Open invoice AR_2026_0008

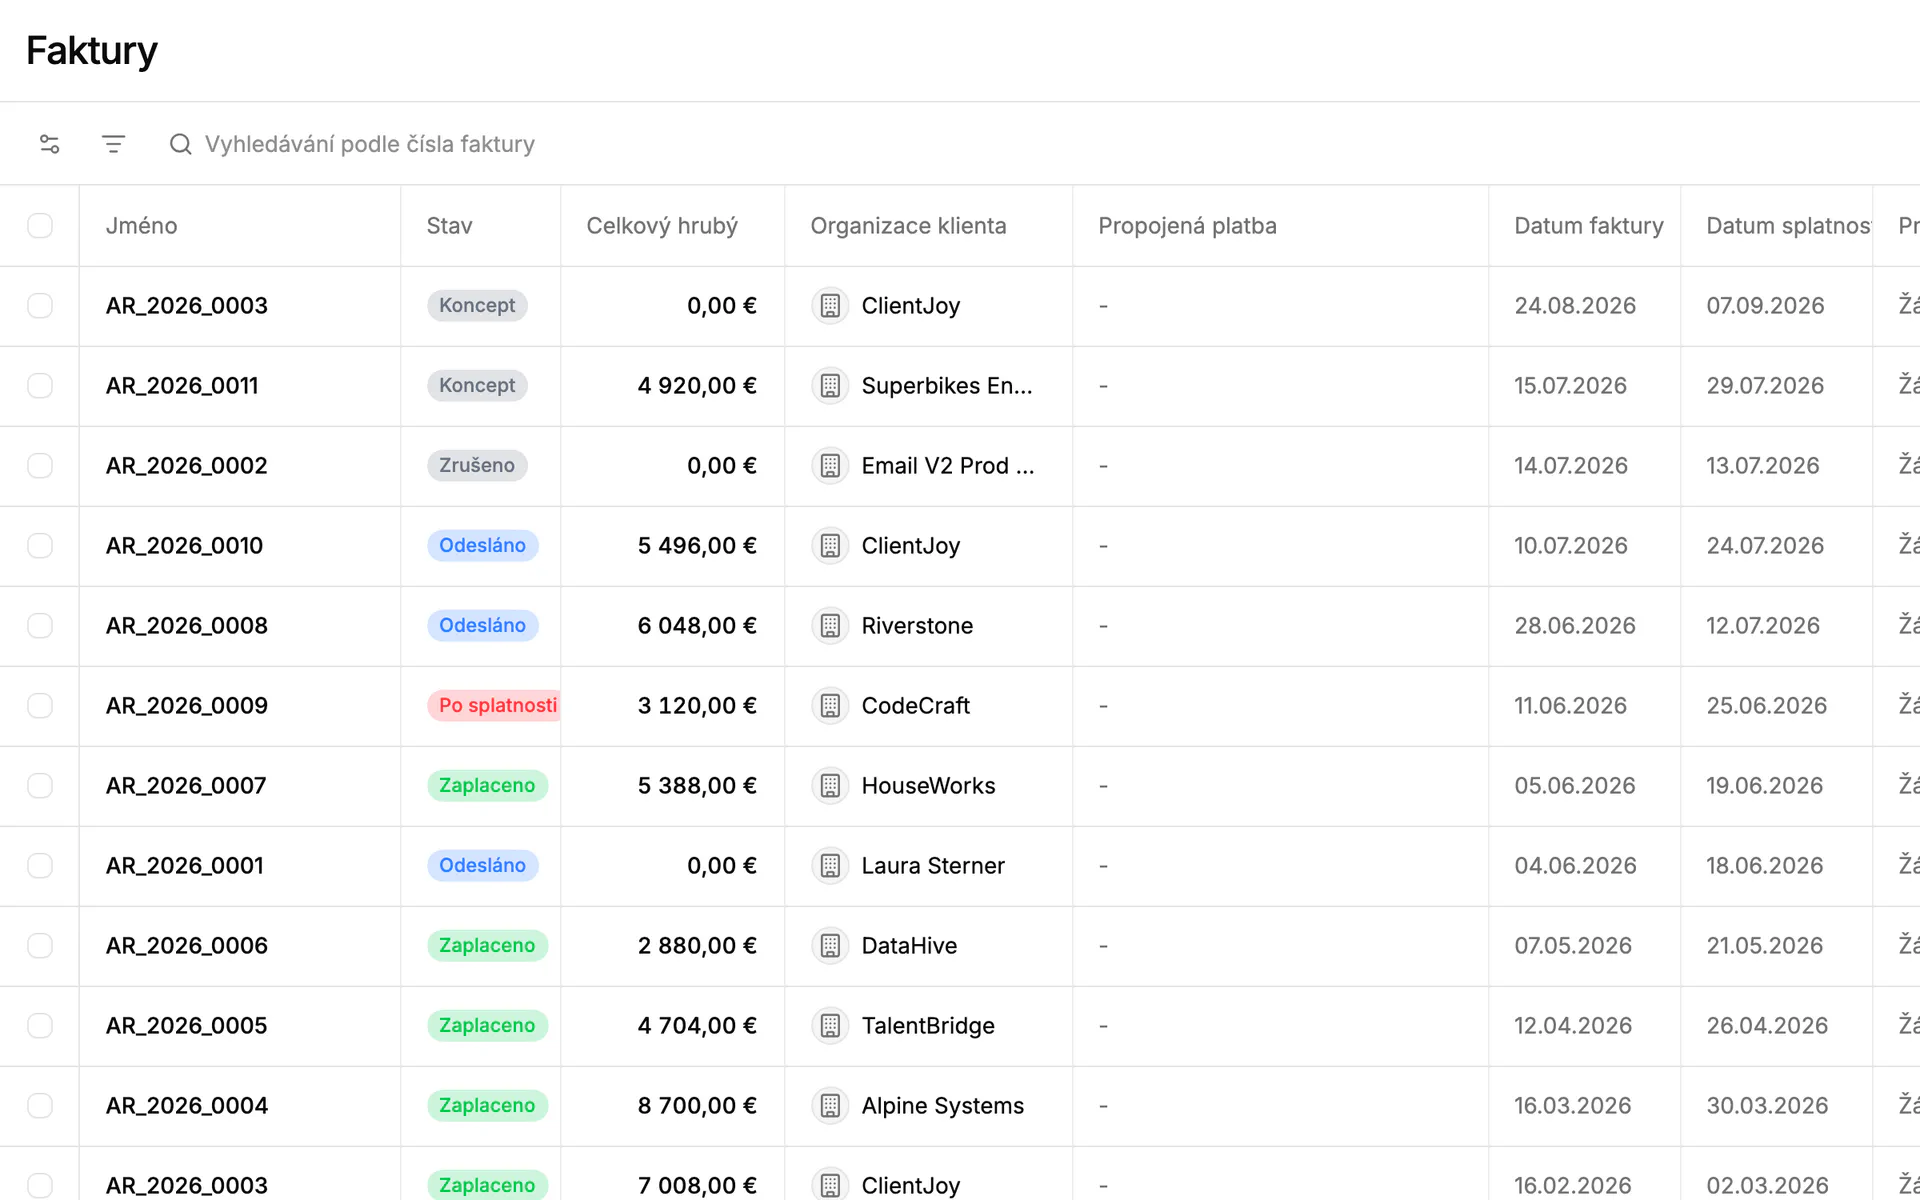pyautogui.click(x=187, y=626)
